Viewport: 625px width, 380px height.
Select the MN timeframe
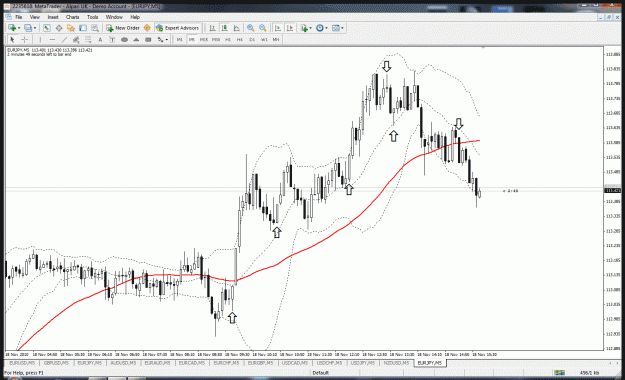point(276,39)
